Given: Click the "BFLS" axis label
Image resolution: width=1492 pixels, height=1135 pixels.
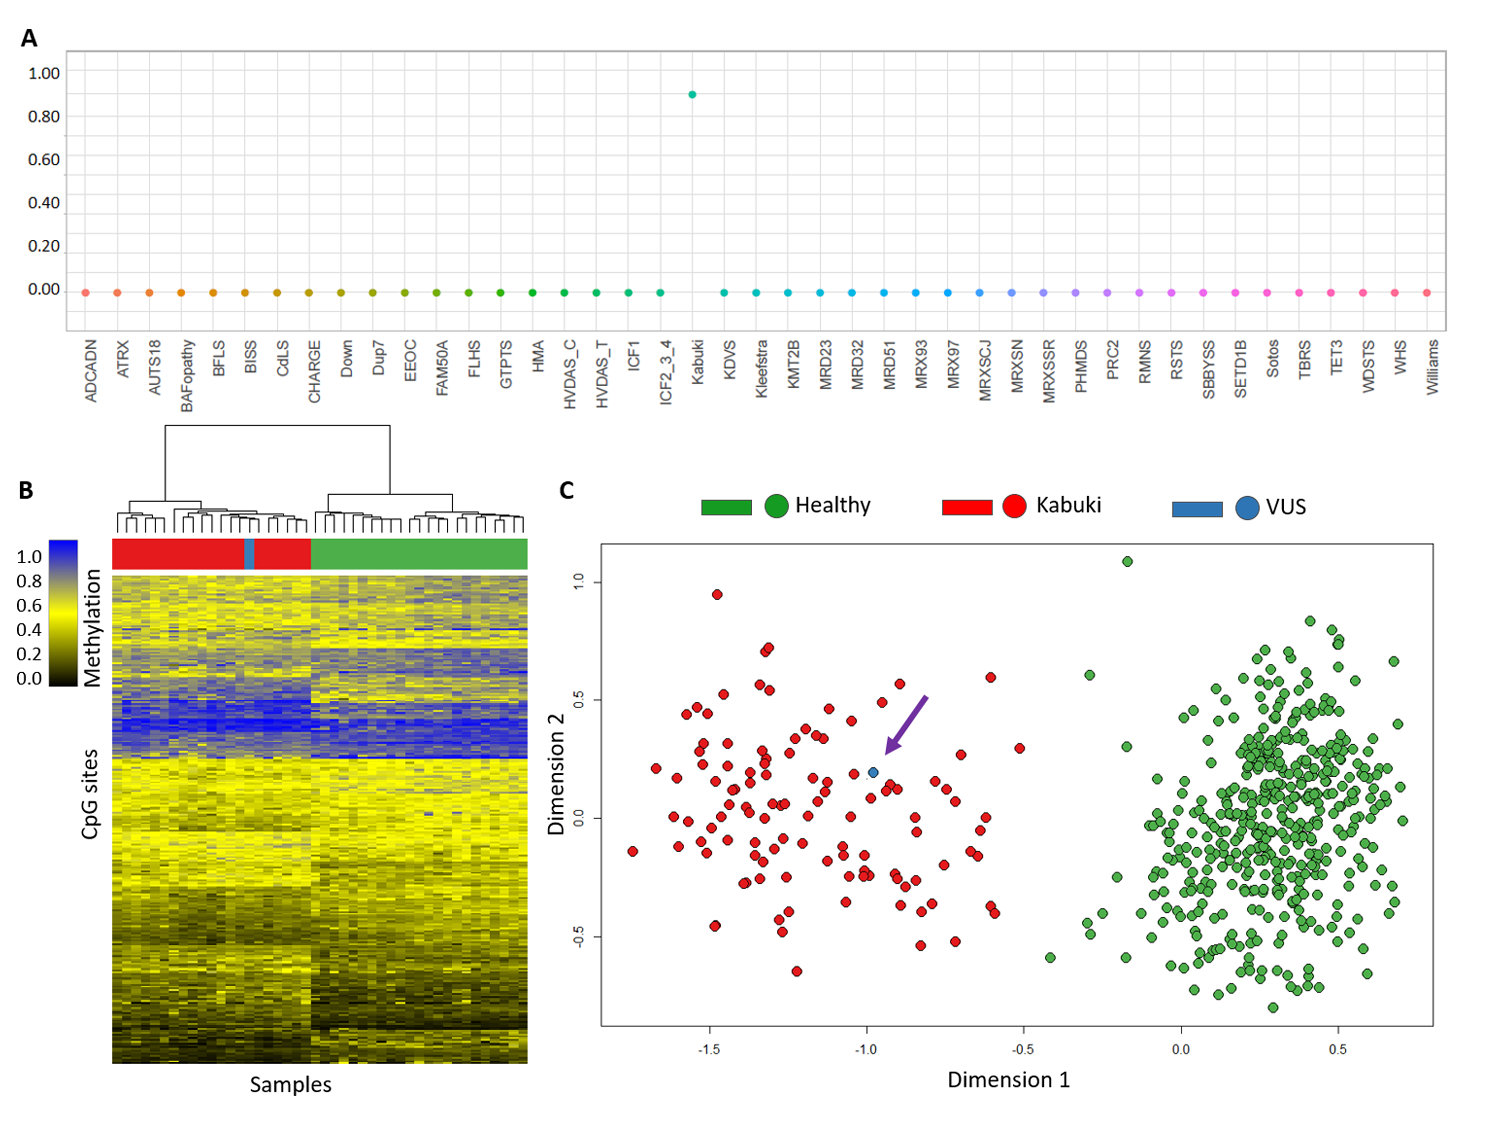Looking at the screenshot, I should pyautogui.click(x=219, y=358).
